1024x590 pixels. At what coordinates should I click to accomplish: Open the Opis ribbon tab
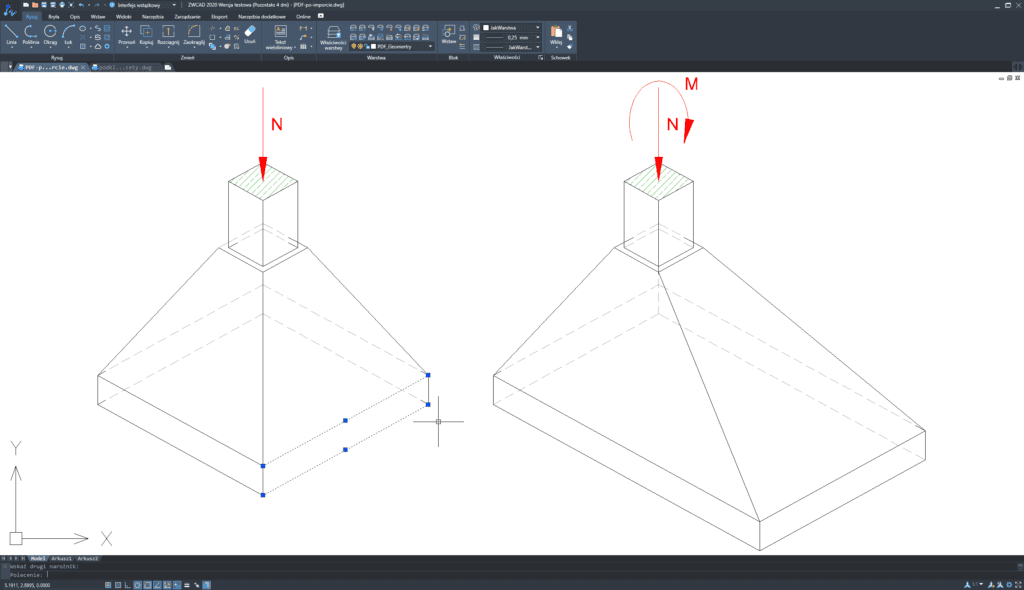pos(75,17)
